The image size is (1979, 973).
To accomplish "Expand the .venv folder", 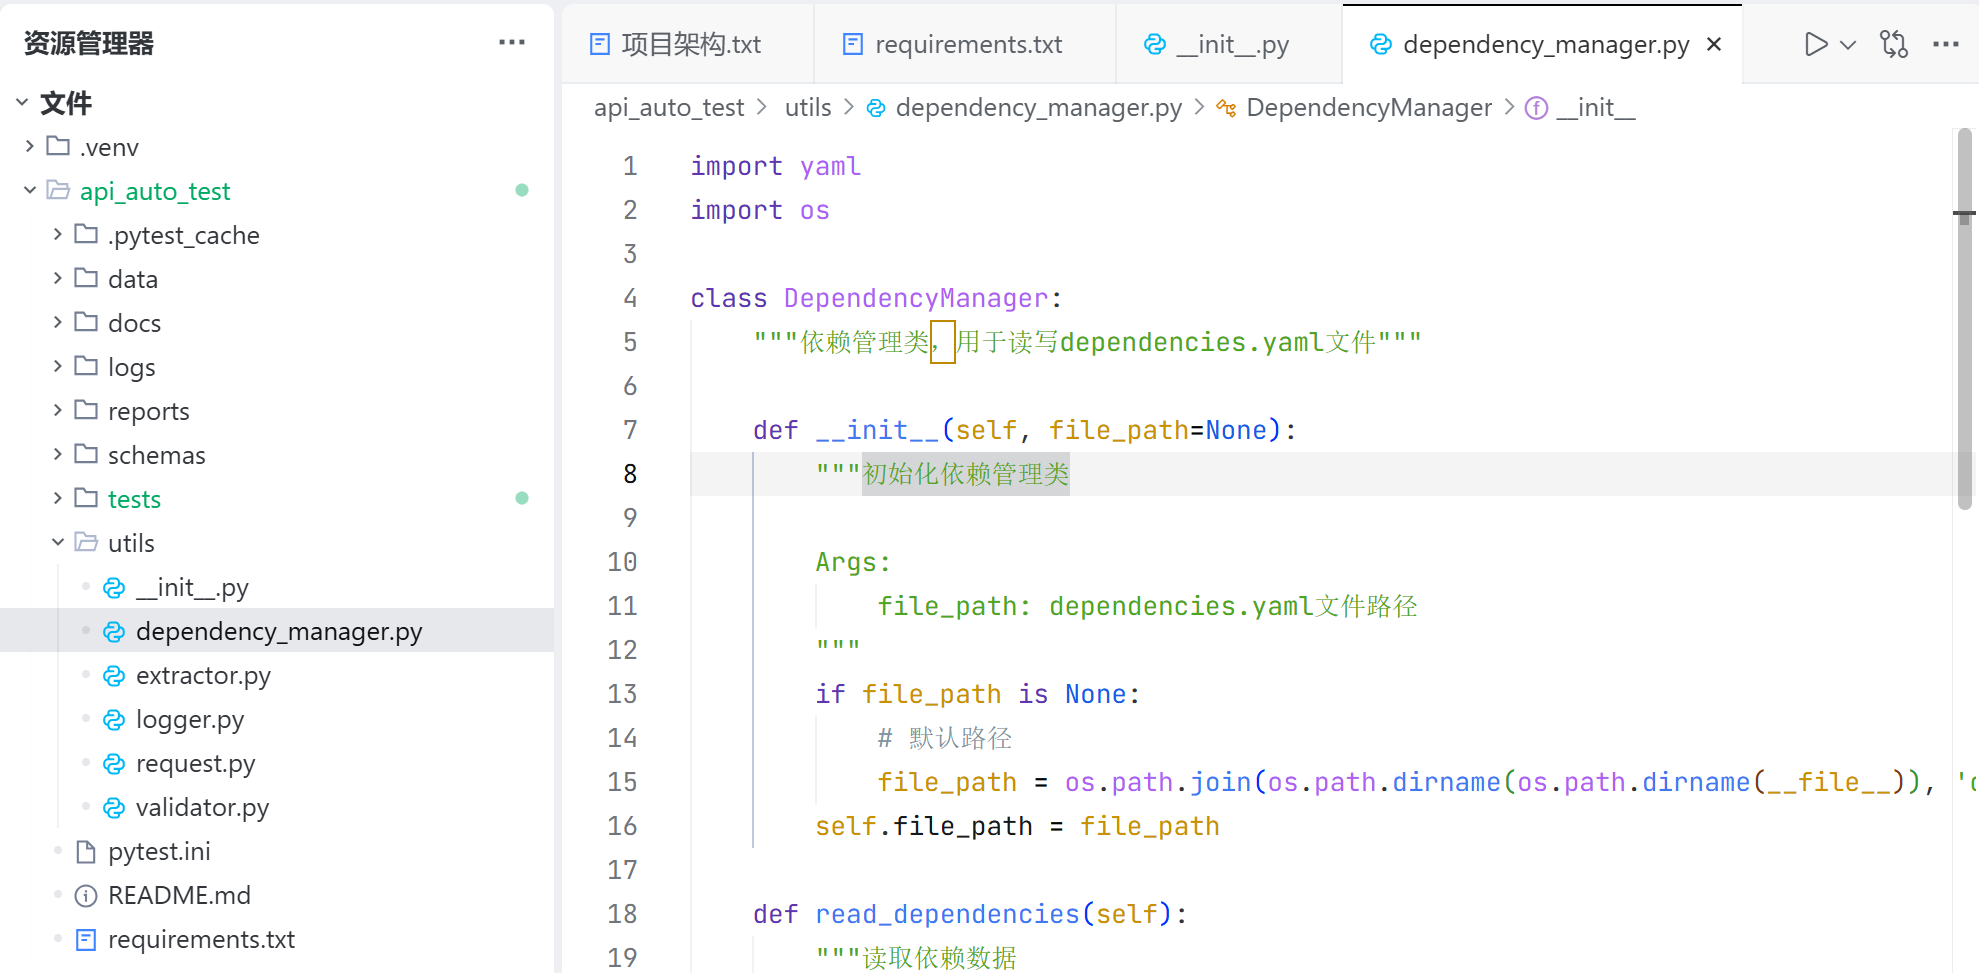I will (30, 146).
